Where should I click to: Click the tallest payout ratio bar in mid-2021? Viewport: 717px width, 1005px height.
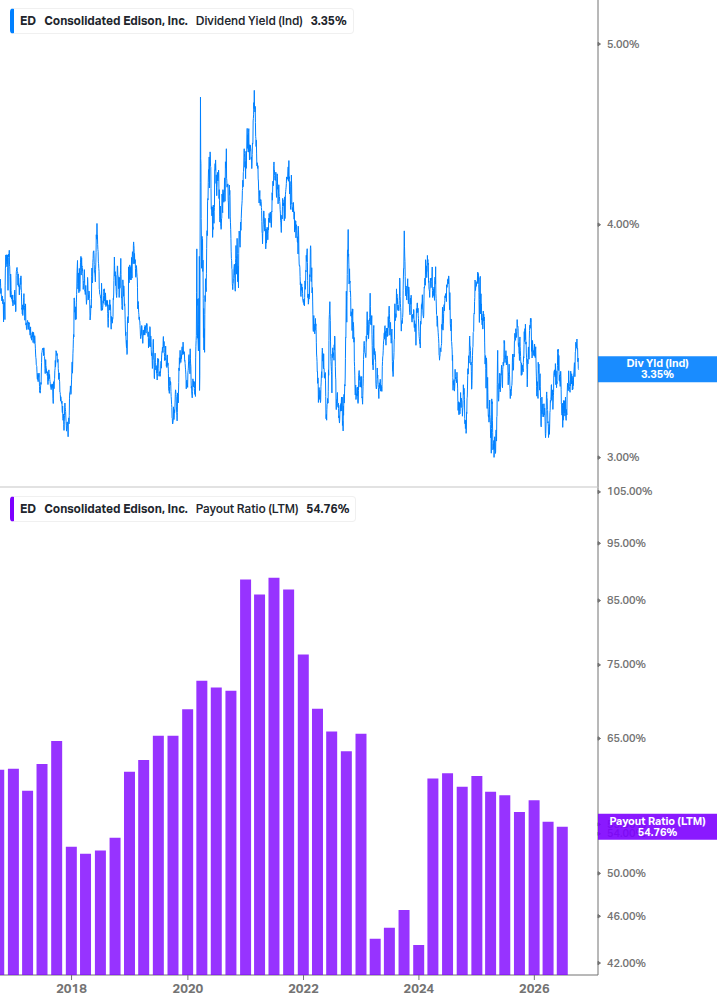coord(274,776)
